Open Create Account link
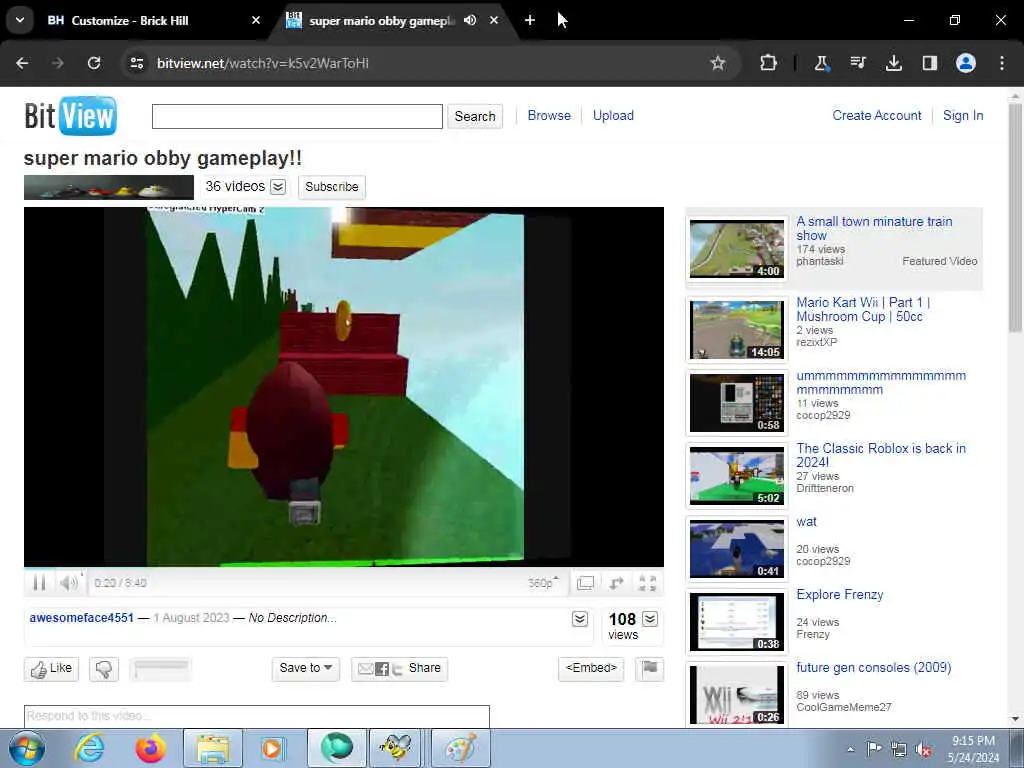 point(877,116)
